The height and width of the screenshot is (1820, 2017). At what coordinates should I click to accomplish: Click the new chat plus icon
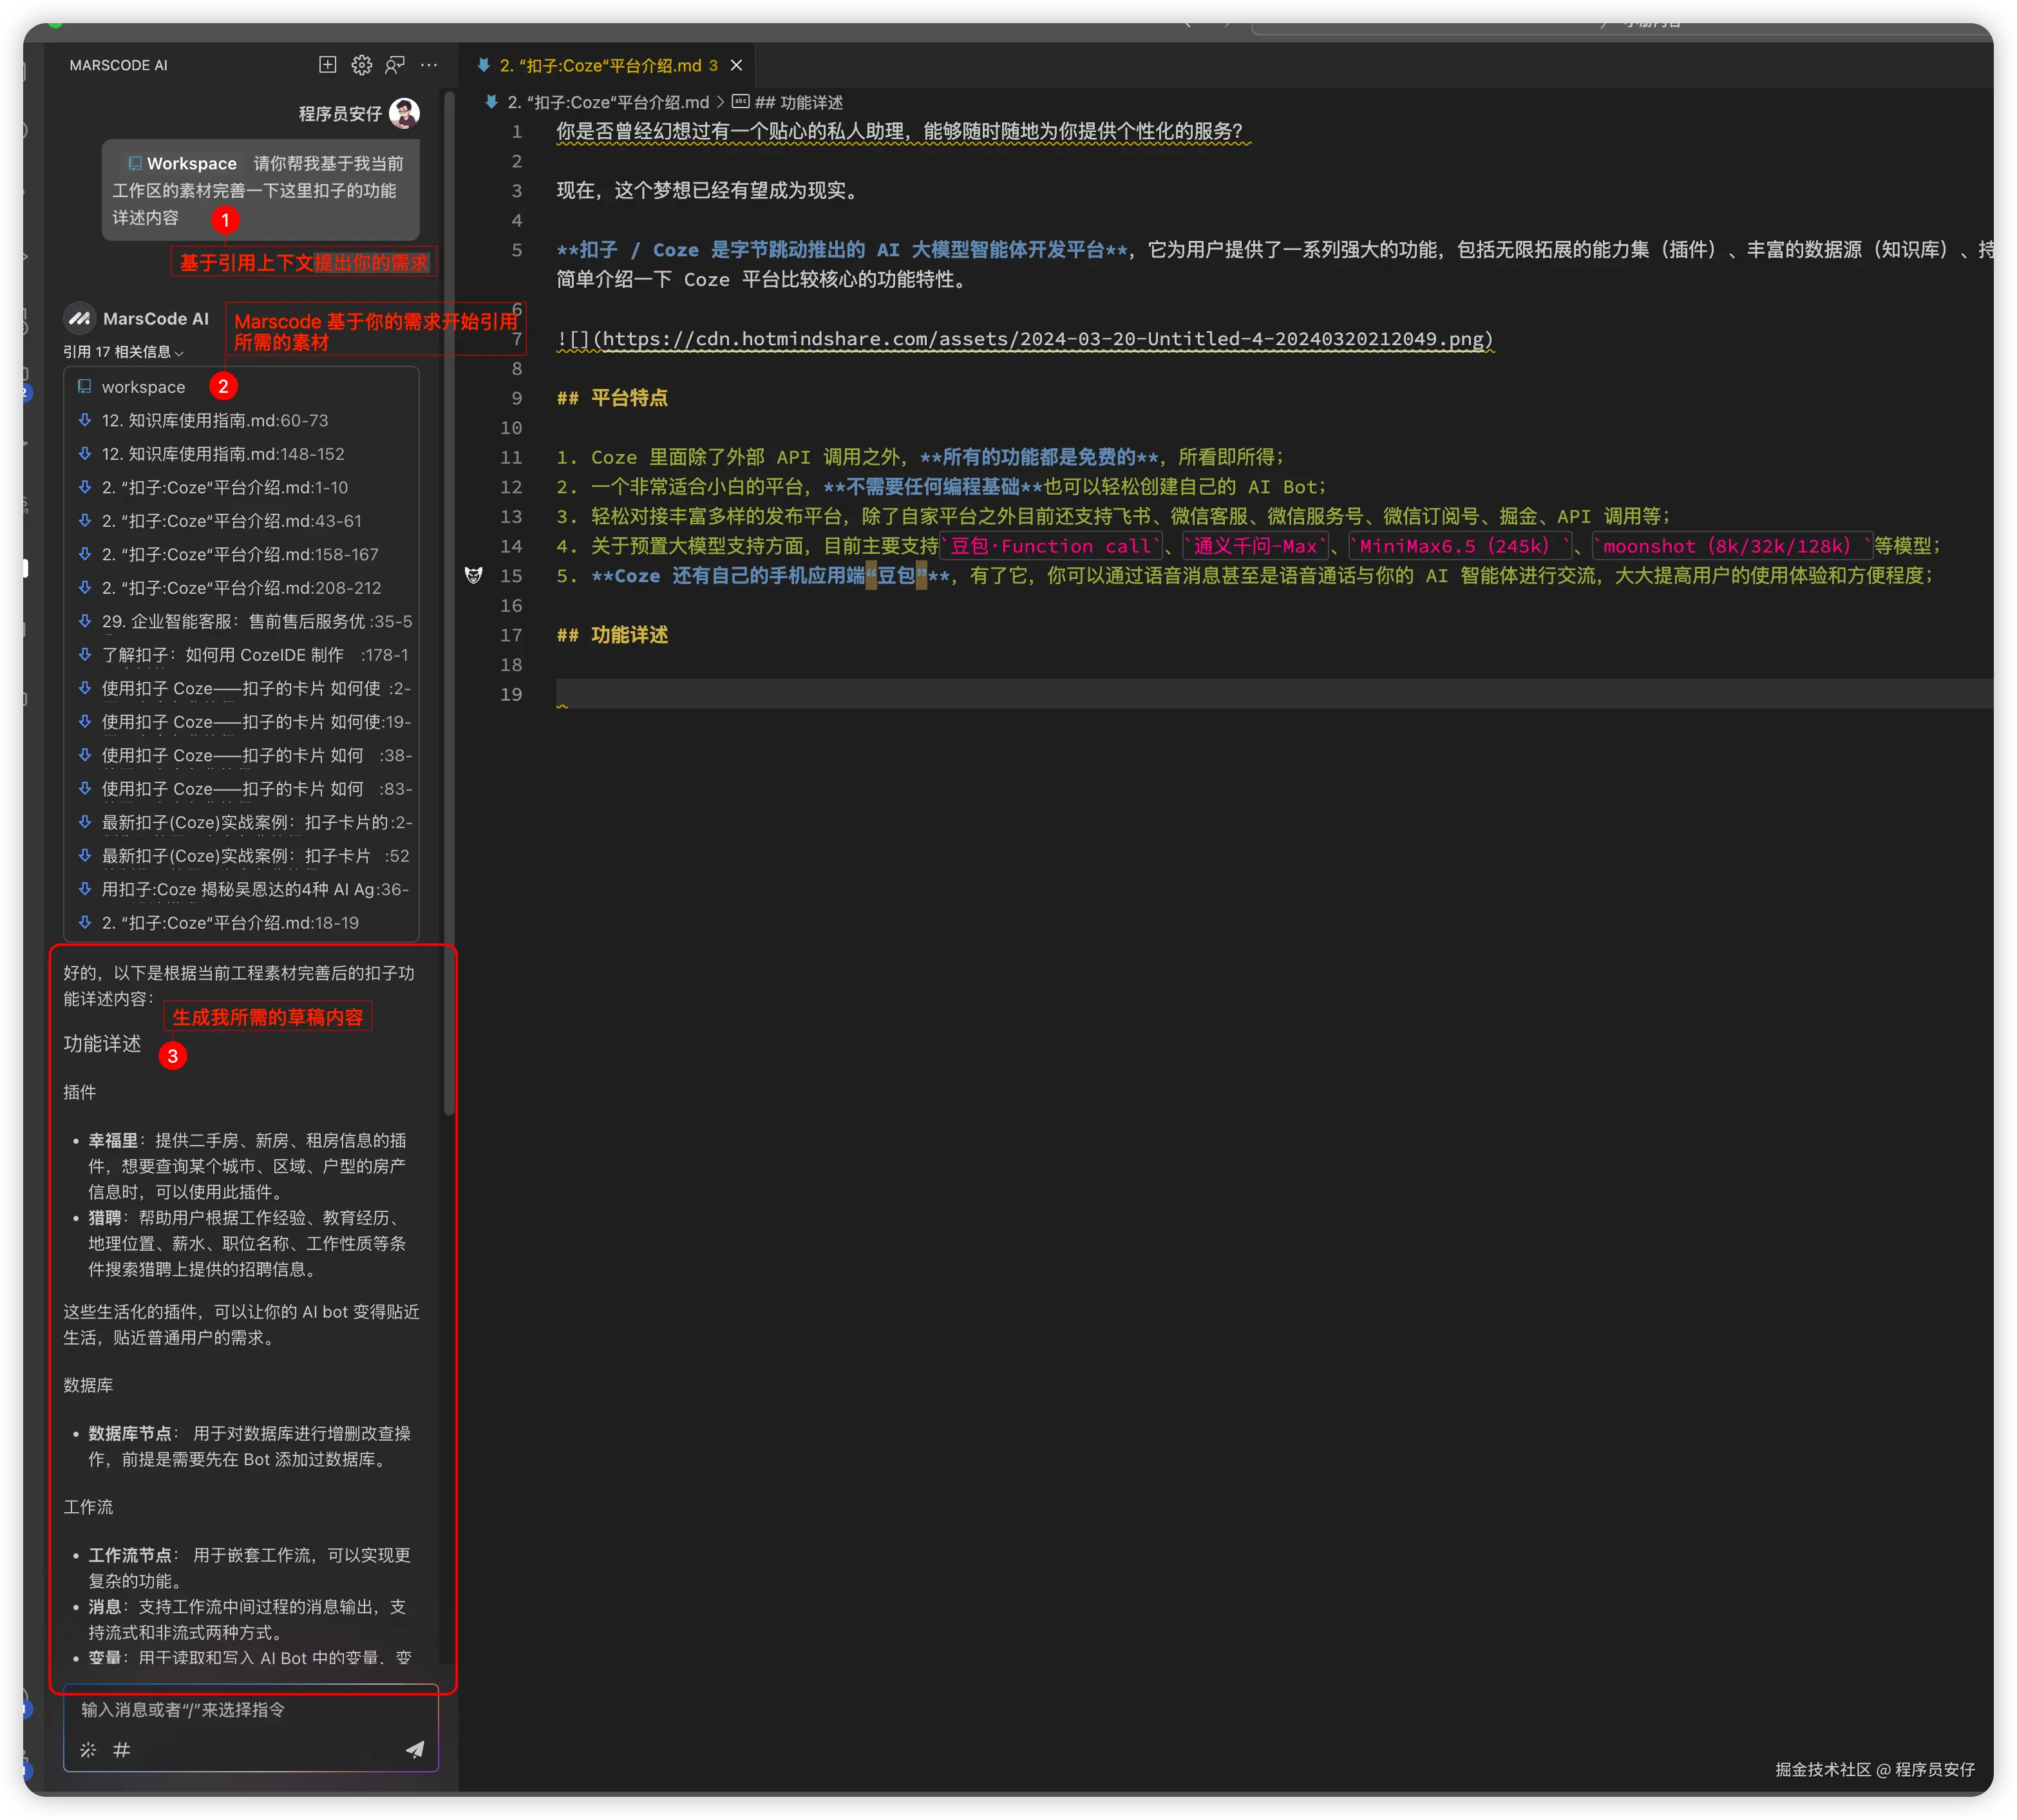click(327, 65)
